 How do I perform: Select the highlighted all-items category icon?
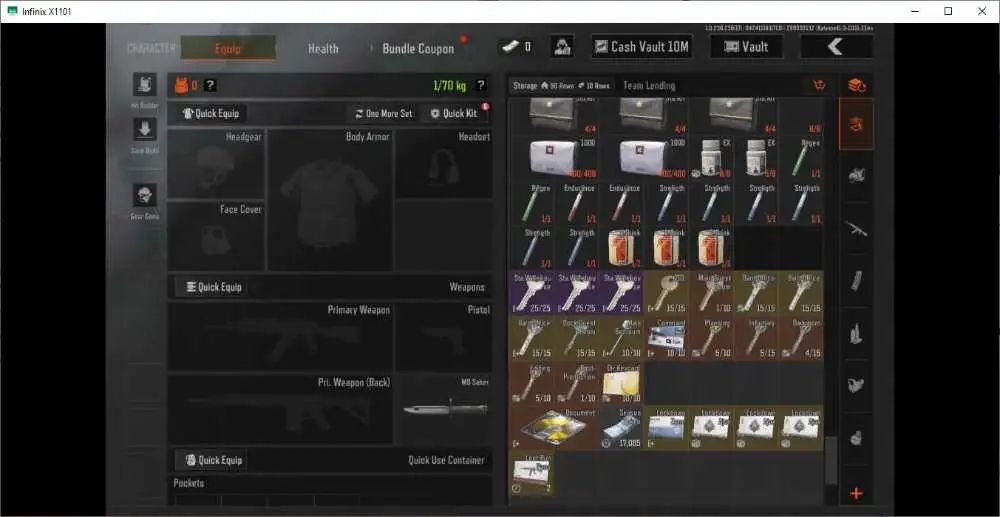pos(857,124)
